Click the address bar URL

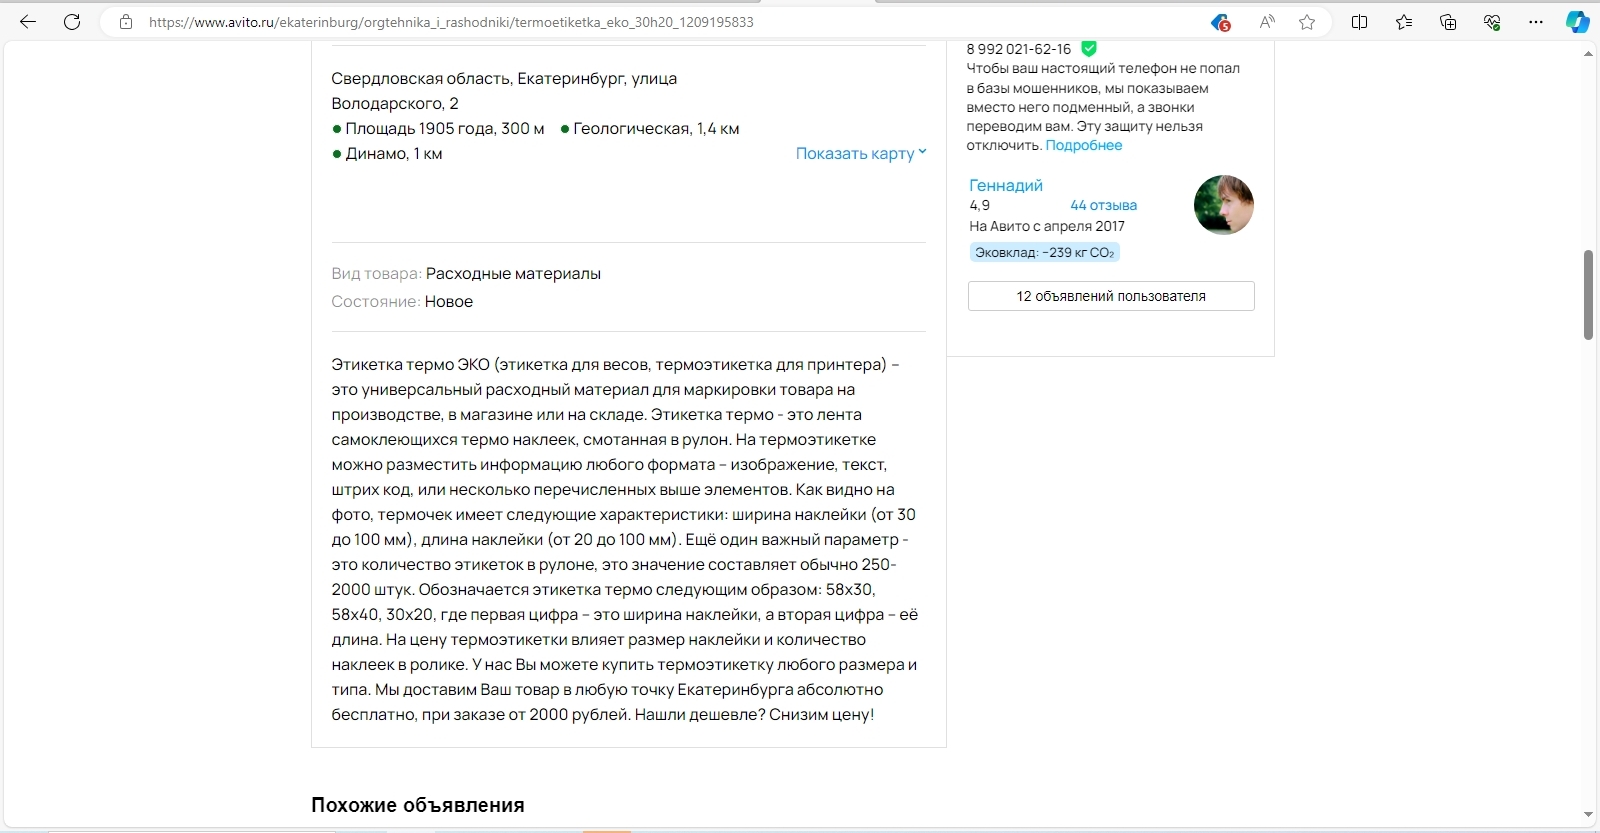click(x=451, y=22)
